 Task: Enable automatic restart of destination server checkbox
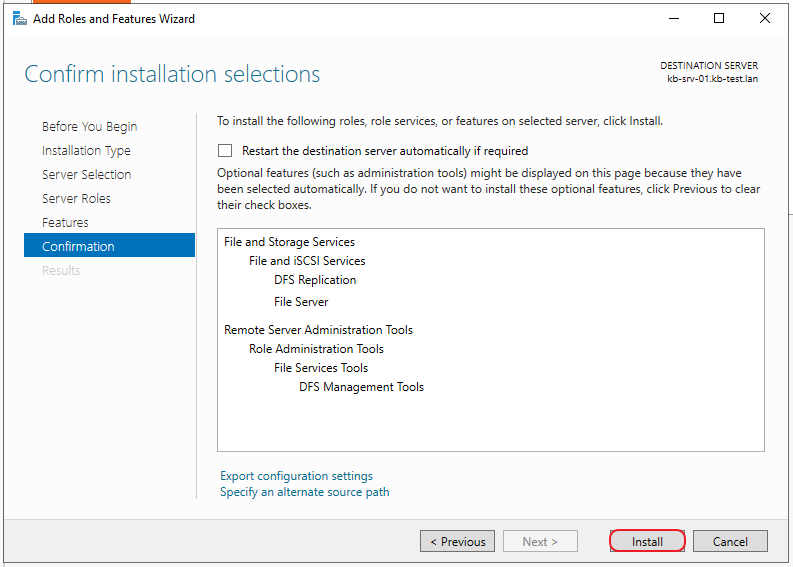click(x=225, y=151)
